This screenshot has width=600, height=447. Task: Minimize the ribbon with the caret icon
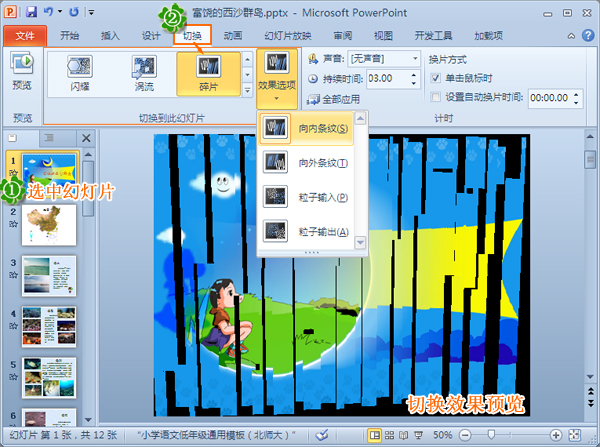click(571, 36)
